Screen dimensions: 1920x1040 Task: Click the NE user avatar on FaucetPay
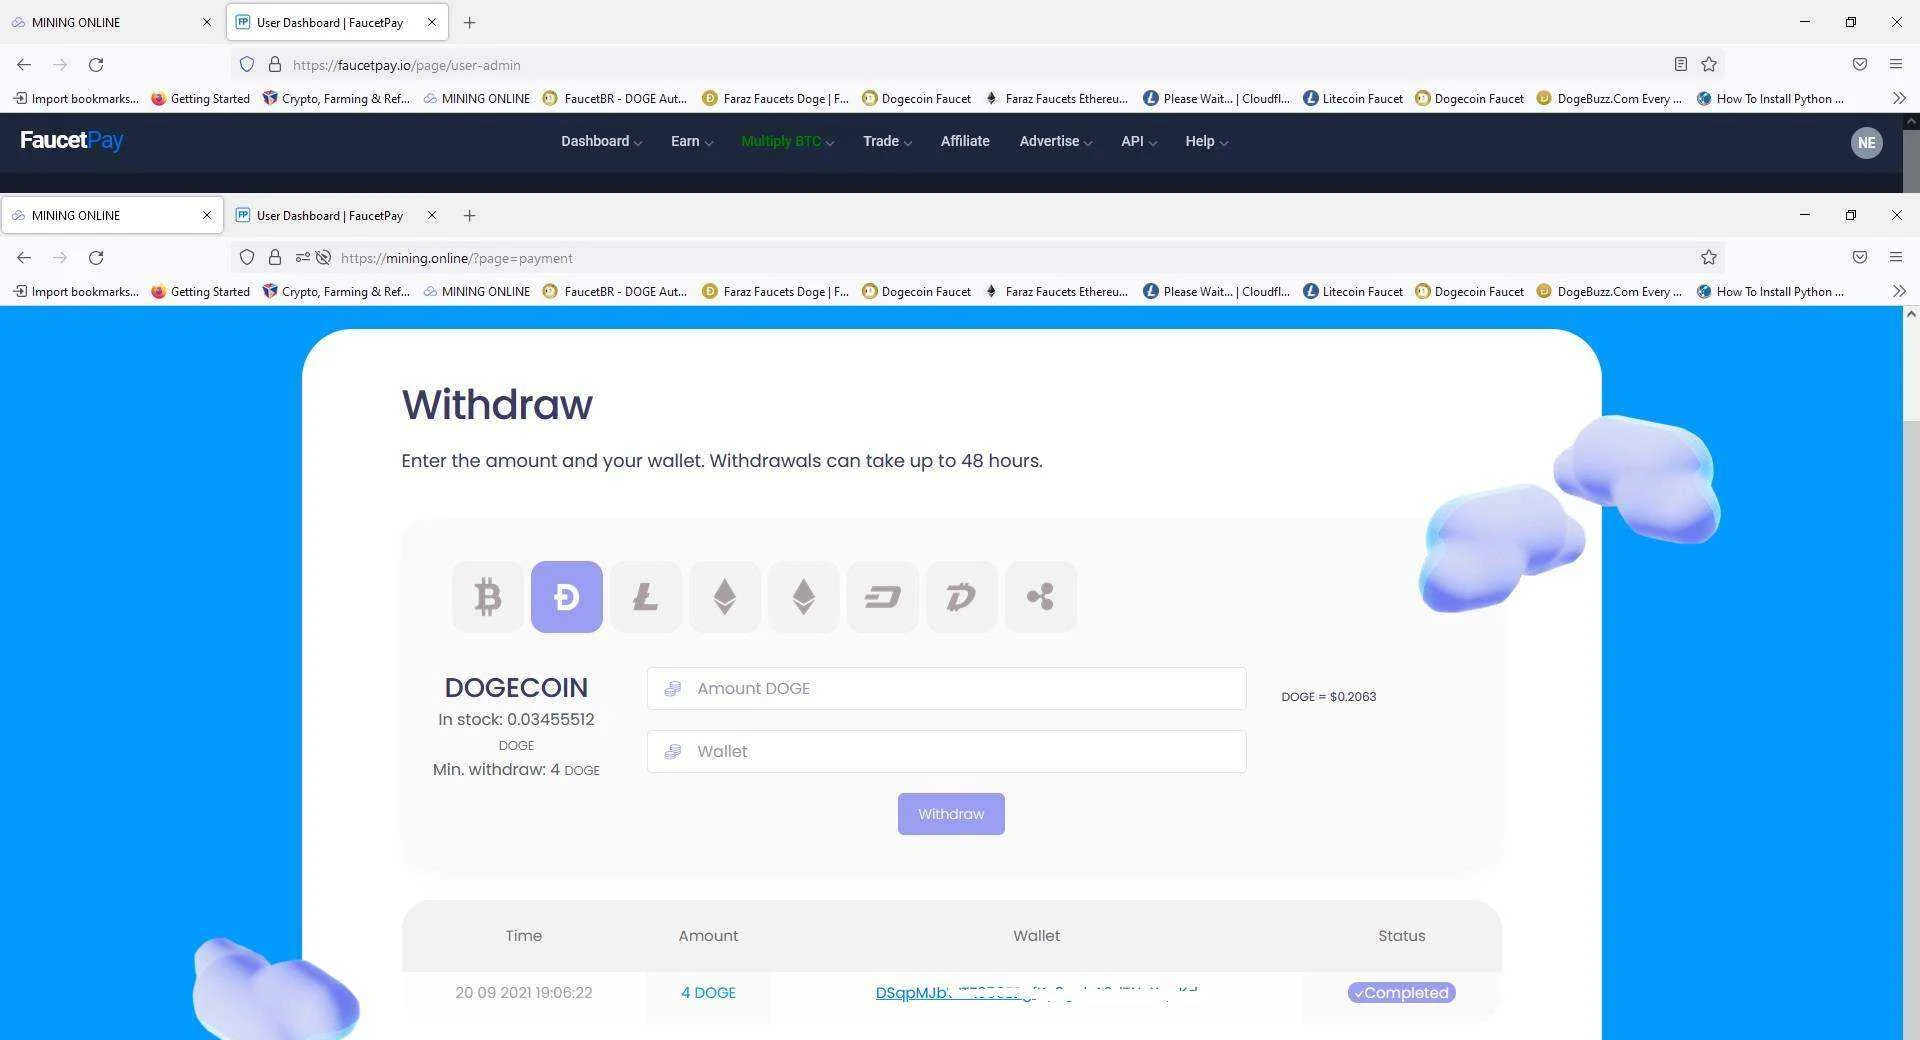tap(1866, 142)
